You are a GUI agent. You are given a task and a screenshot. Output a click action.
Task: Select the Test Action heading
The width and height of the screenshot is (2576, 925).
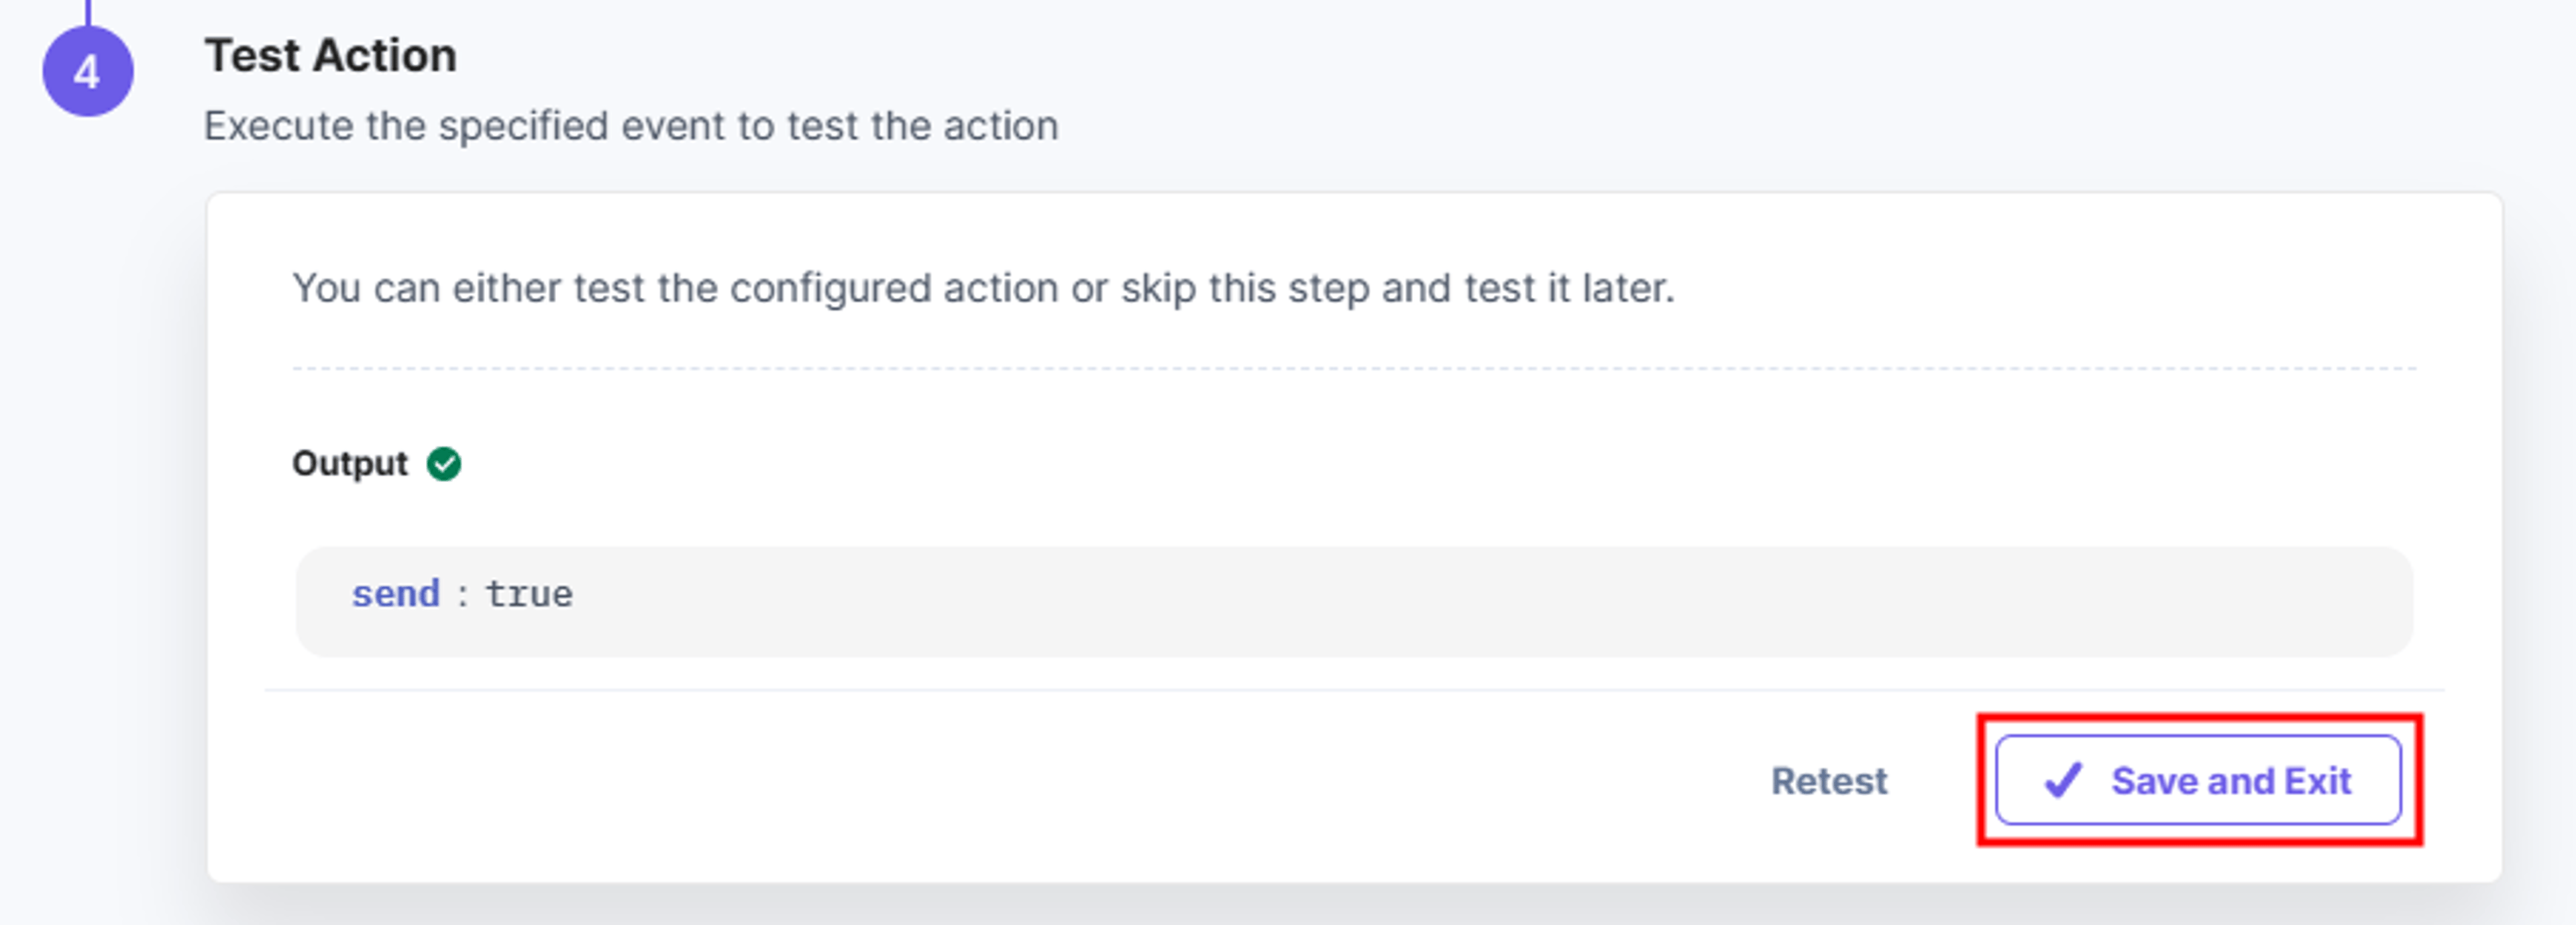(331, 55)
